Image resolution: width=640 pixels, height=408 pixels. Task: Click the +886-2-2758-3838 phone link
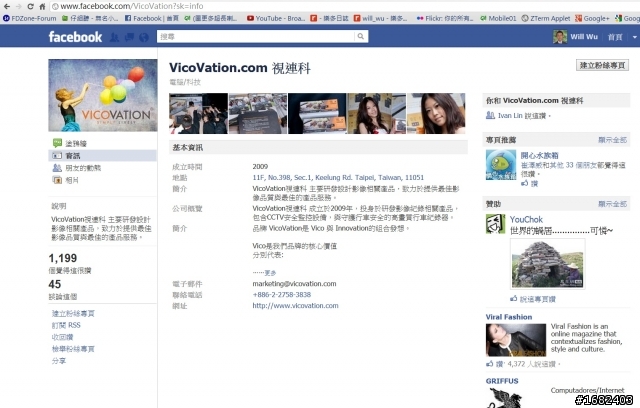(282, 295)
